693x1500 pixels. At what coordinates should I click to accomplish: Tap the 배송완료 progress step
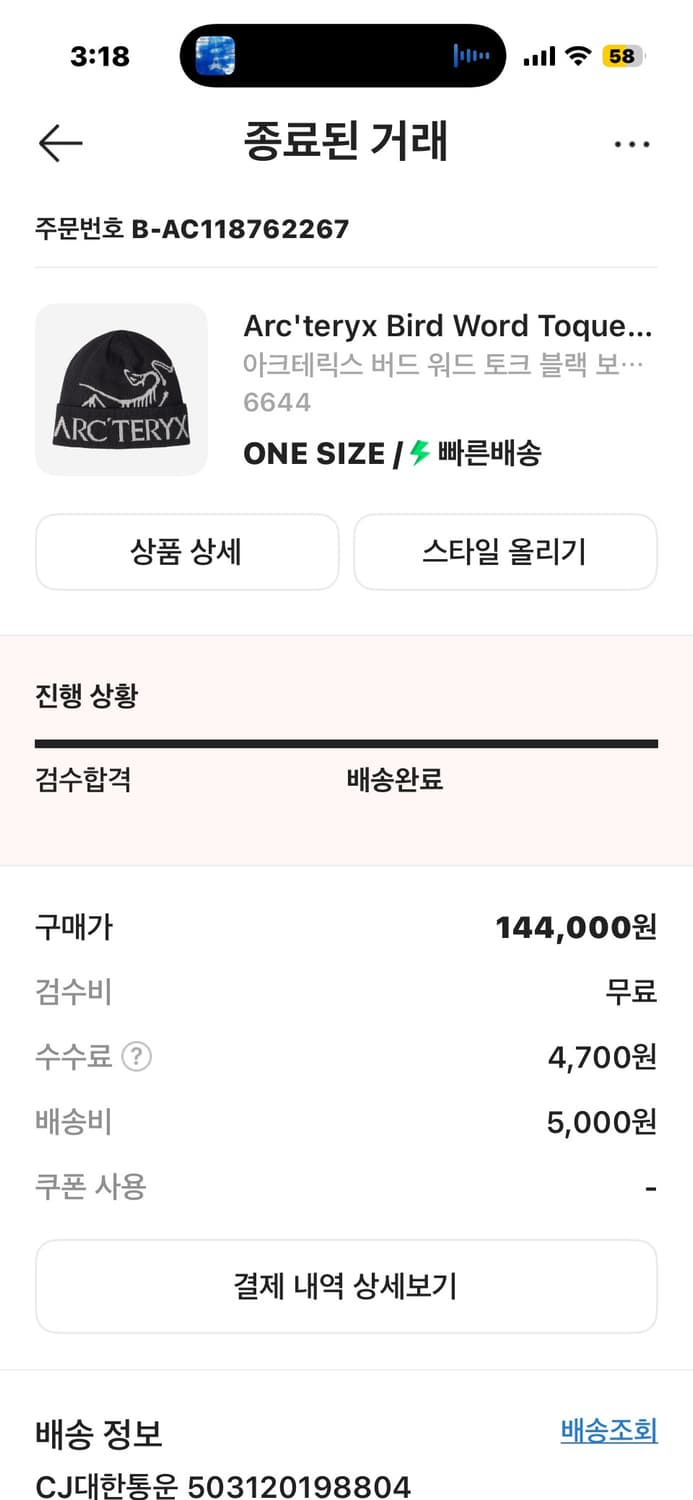(x=392, y=779)
